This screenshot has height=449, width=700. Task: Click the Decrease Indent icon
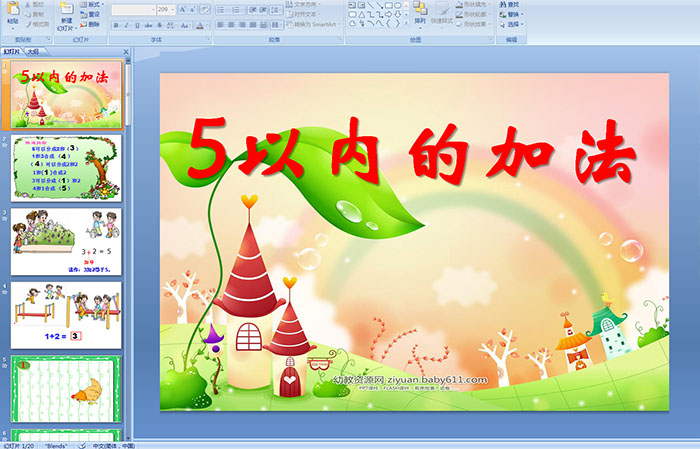[253, 9]
